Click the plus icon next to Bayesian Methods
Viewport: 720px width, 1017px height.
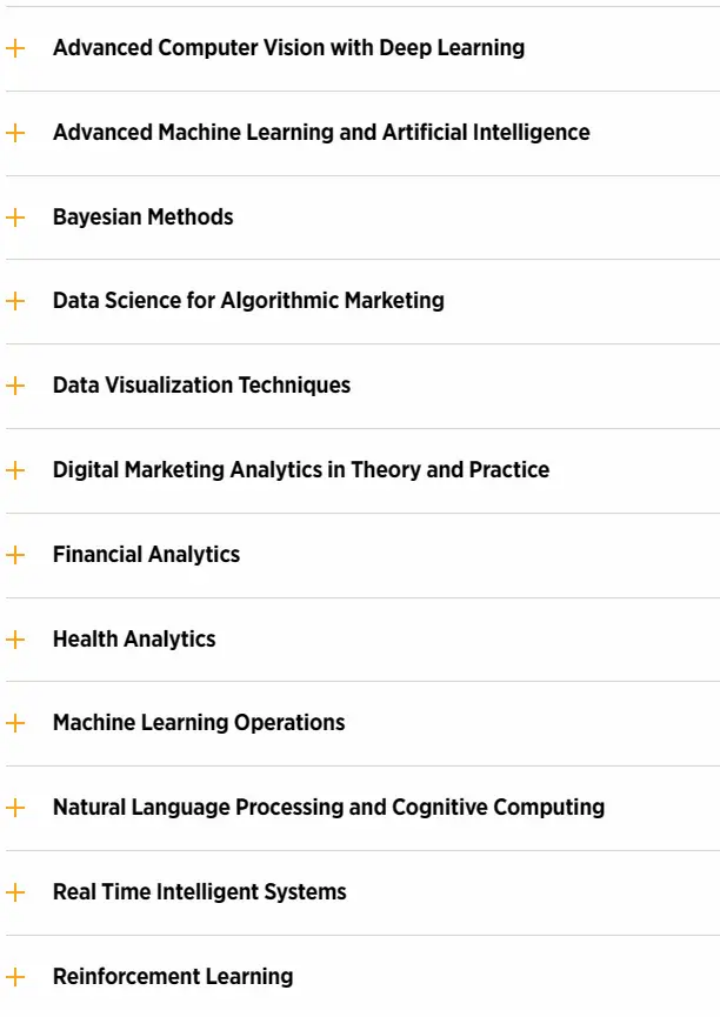click(15, 217)
